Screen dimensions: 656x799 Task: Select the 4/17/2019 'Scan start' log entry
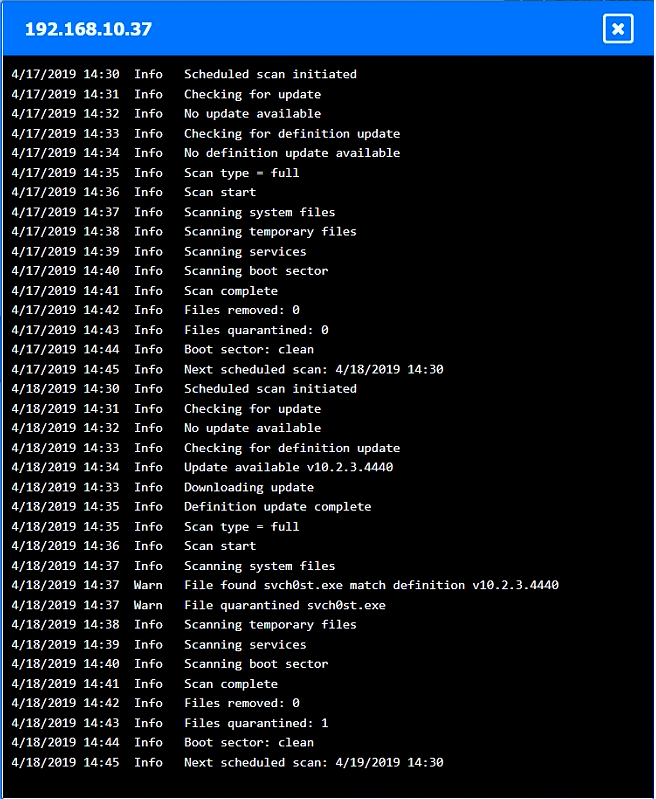pyautogui.click(x=220, y=192)
